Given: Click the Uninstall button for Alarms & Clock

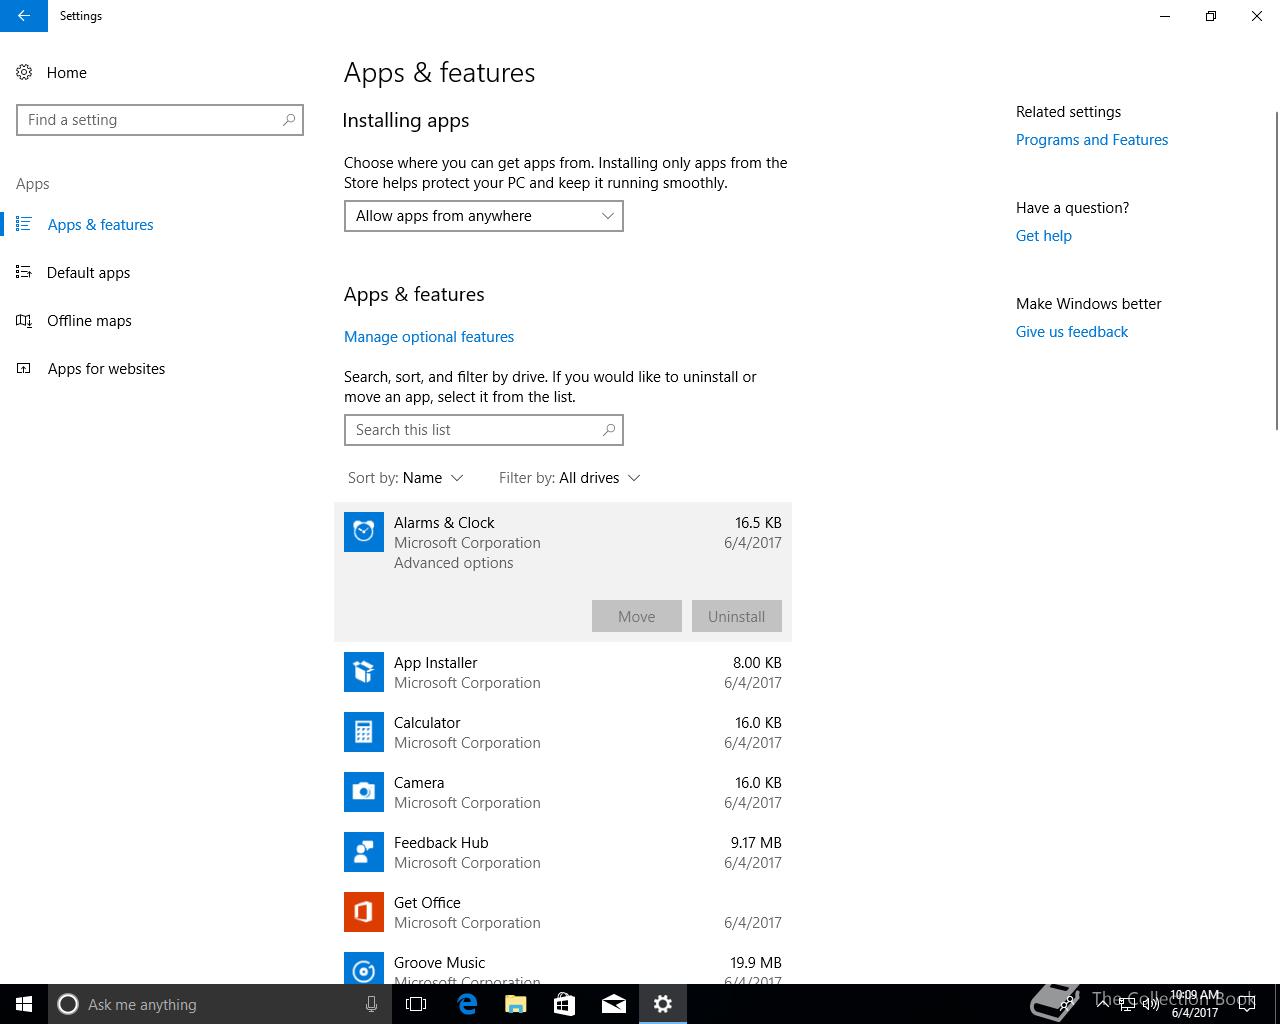Looking at the screenshot, I should point(737,616).
